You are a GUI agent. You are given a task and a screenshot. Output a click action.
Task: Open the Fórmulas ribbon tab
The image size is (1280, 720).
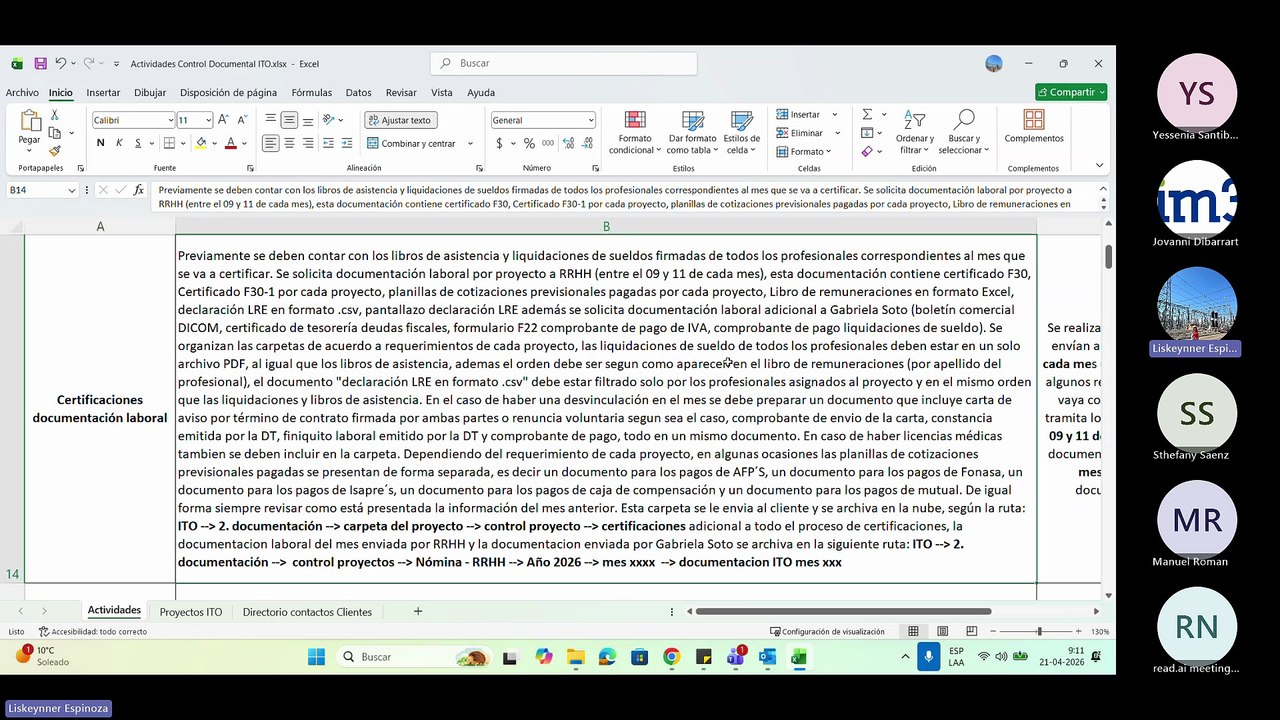[x=311, y=92]
